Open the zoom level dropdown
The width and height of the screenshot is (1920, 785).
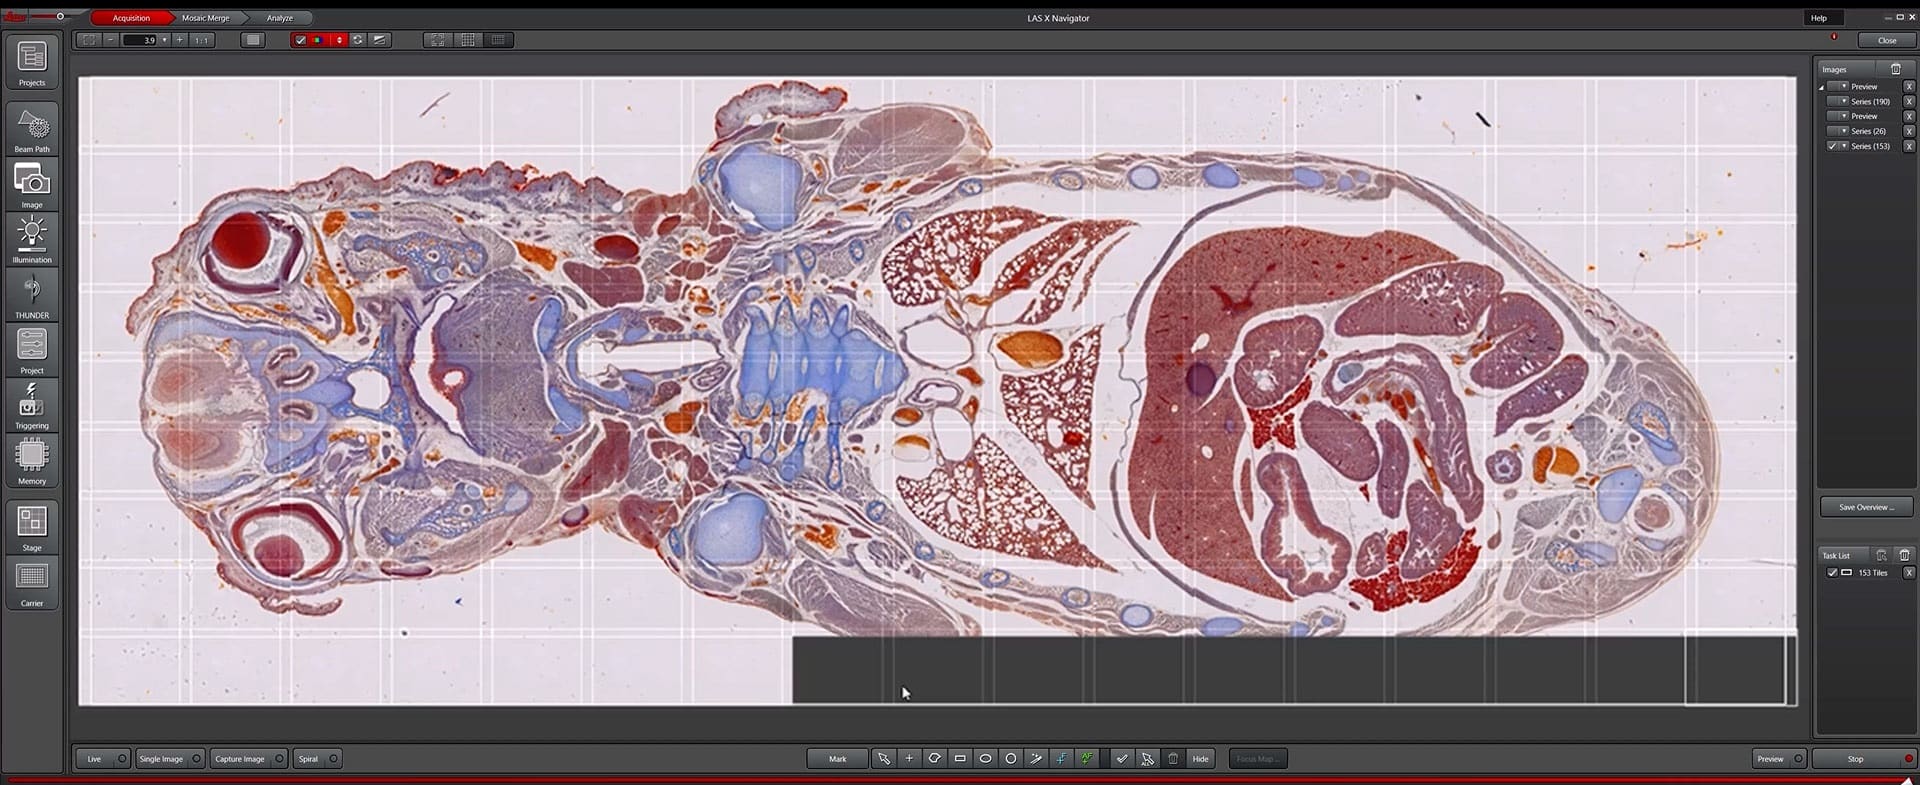164,40
